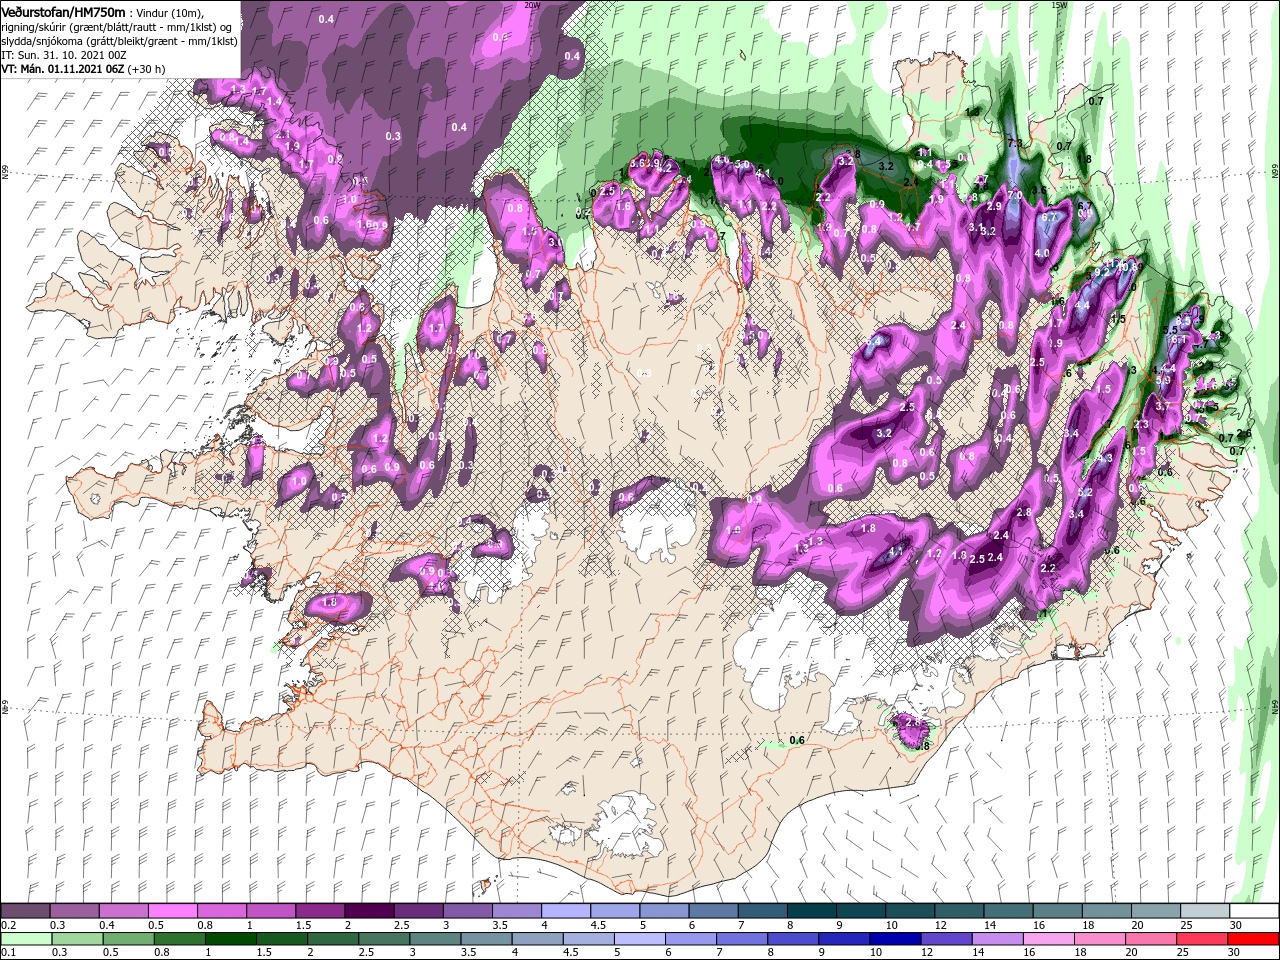This screenshot has height=960, width=1280.
Task: Click the "0.2" label in the snow legend row
Action: pos(9,925)
